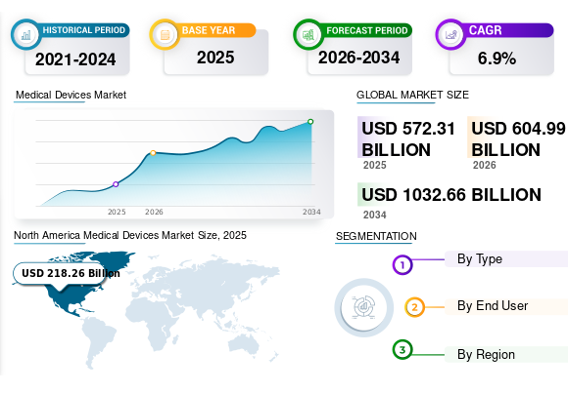Select the By Region segmentation label
568x394 pixels.
click(x=486, y=354)
